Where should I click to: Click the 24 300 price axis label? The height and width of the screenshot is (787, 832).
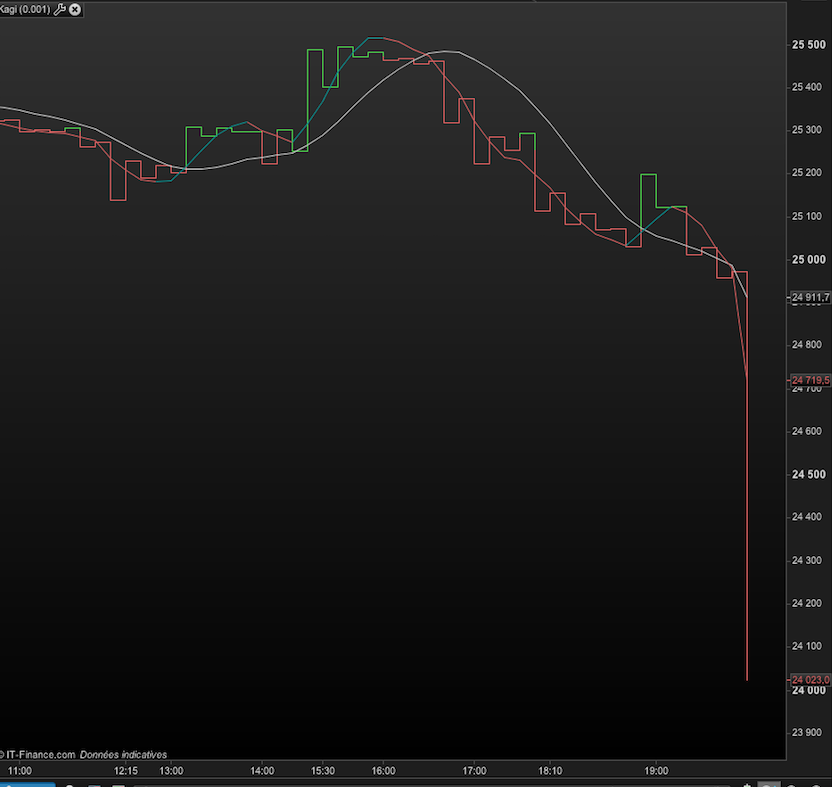pyautogui.click(x=807, y=560)
